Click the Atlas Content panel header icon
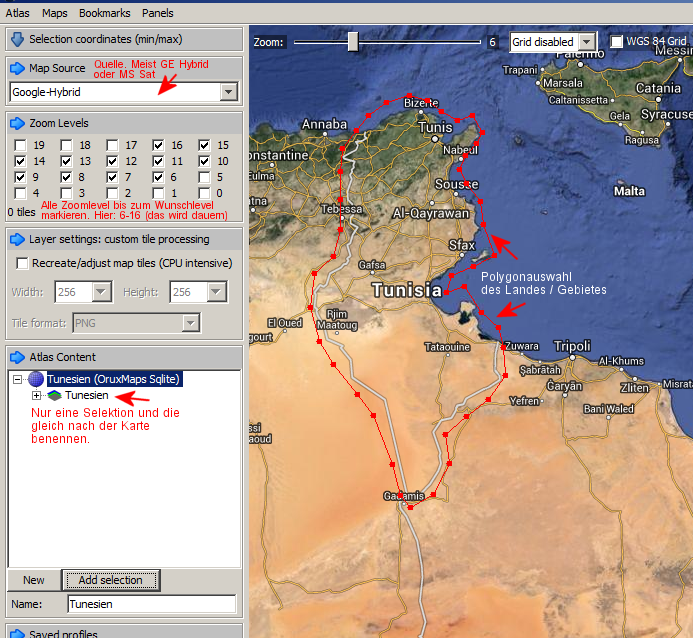This screenshot has height=638, width=693. pyautogui.click(x=17, y=357)
